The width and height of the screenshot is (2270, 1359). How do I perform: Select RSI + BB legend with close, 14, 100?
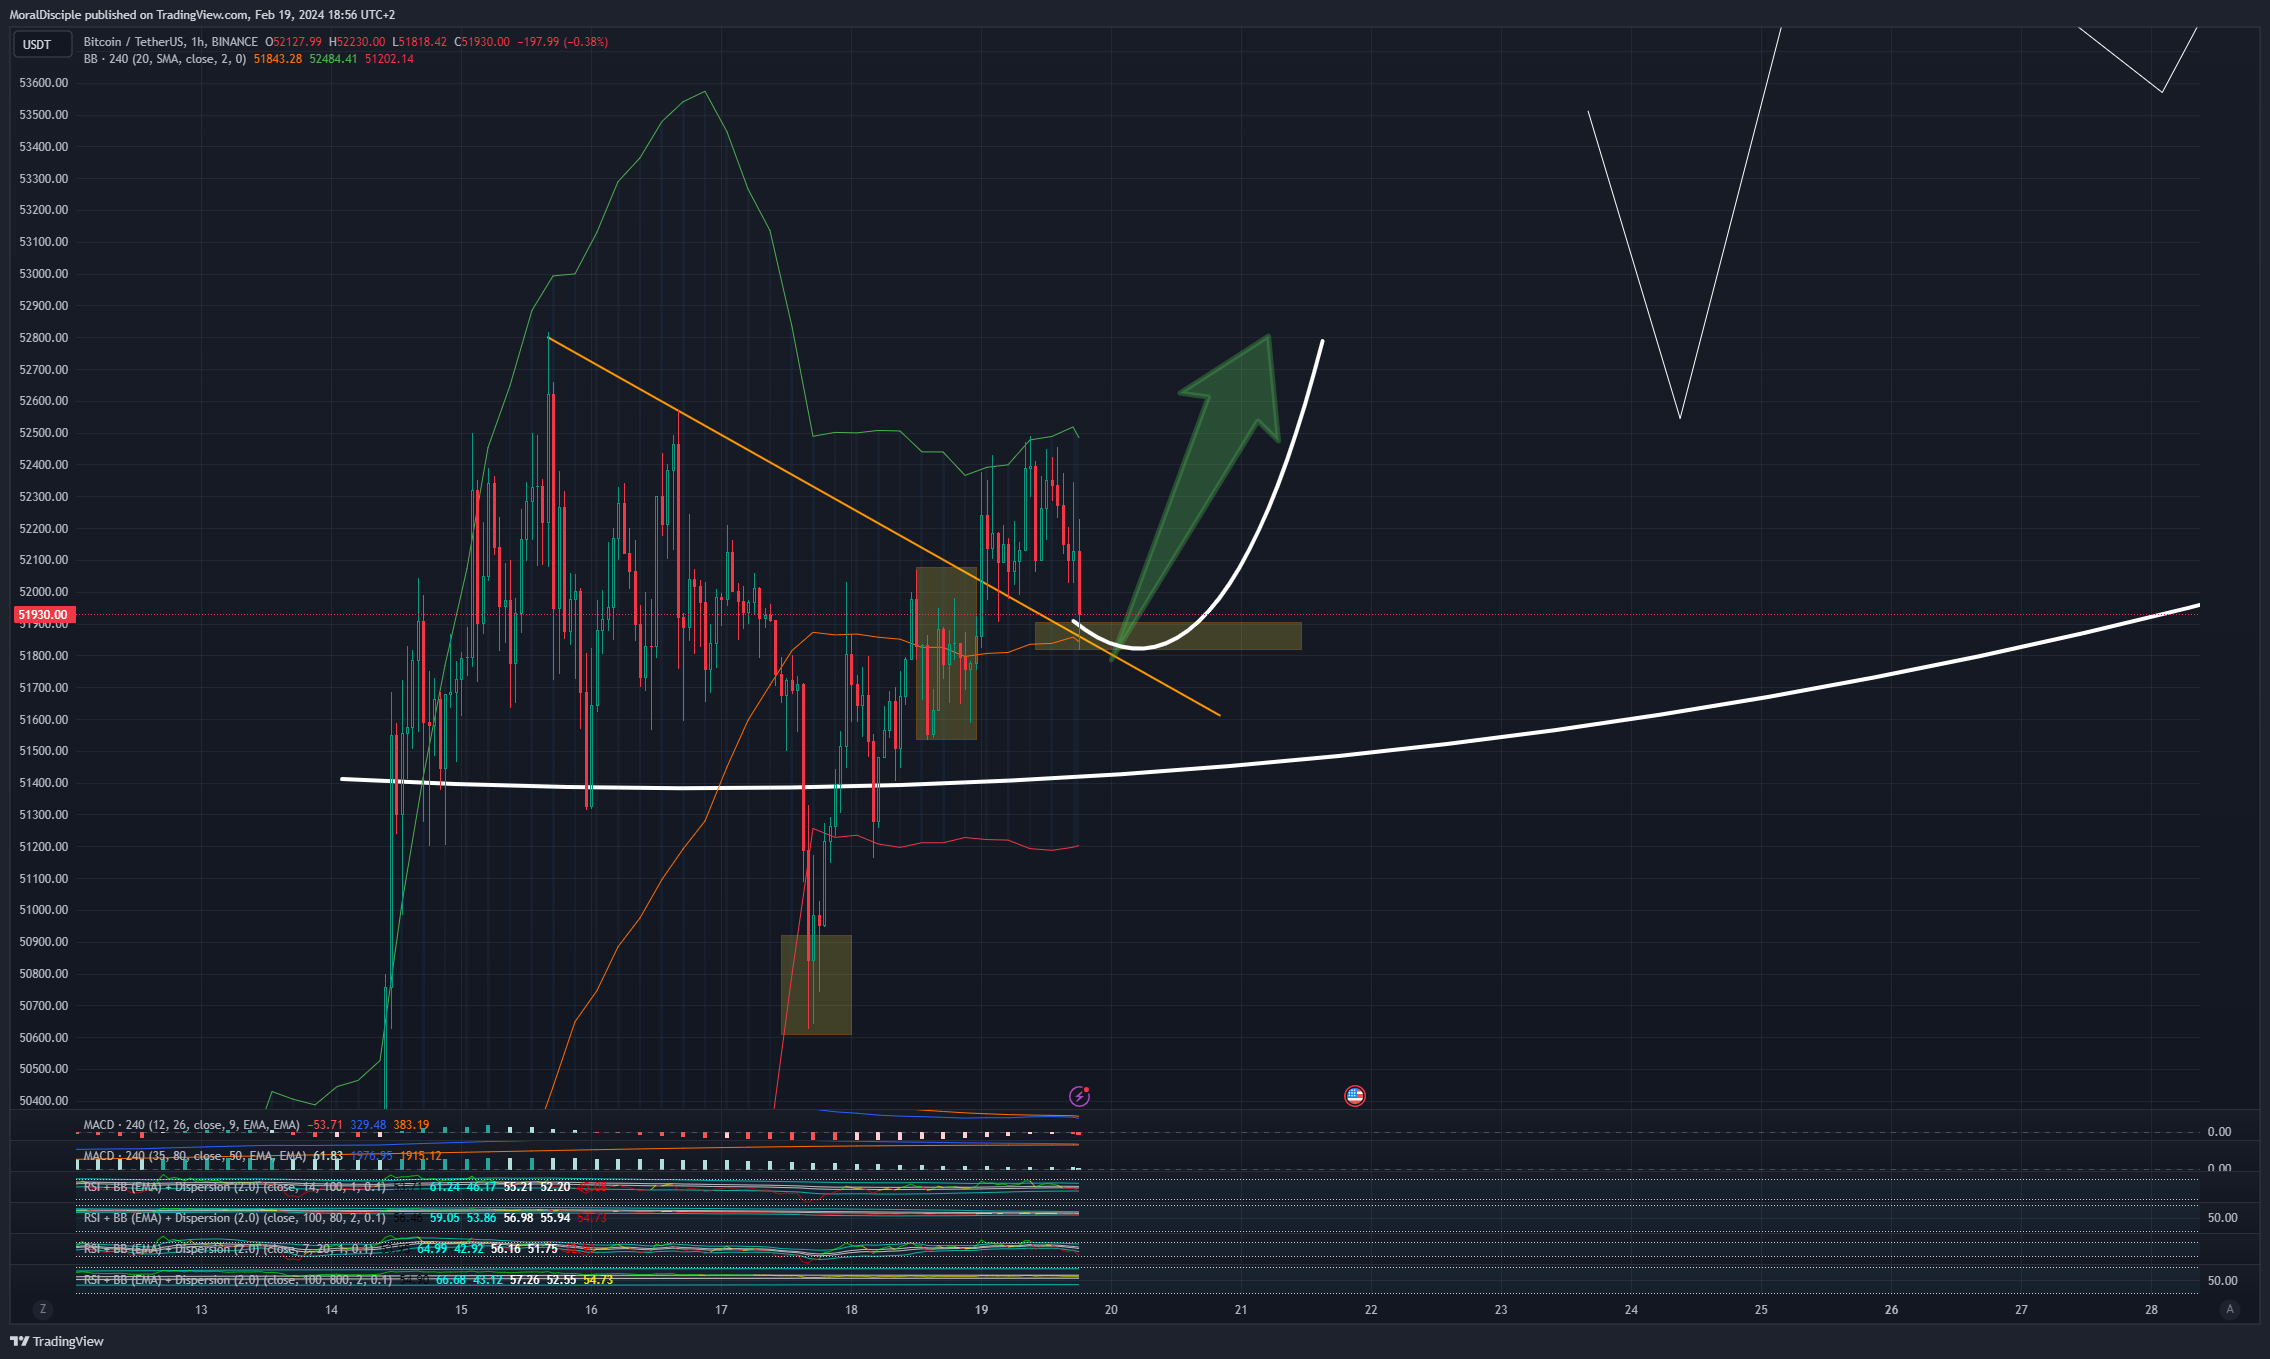234,1187
